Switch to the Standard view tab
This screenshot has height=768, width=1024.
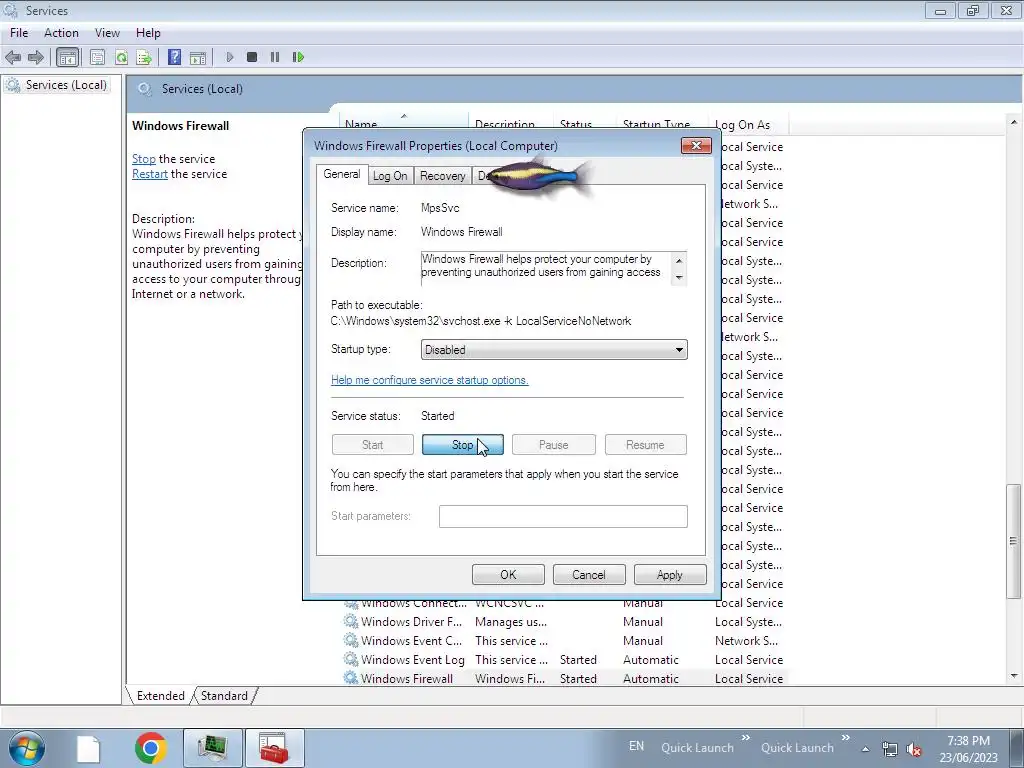coord(224,696)
